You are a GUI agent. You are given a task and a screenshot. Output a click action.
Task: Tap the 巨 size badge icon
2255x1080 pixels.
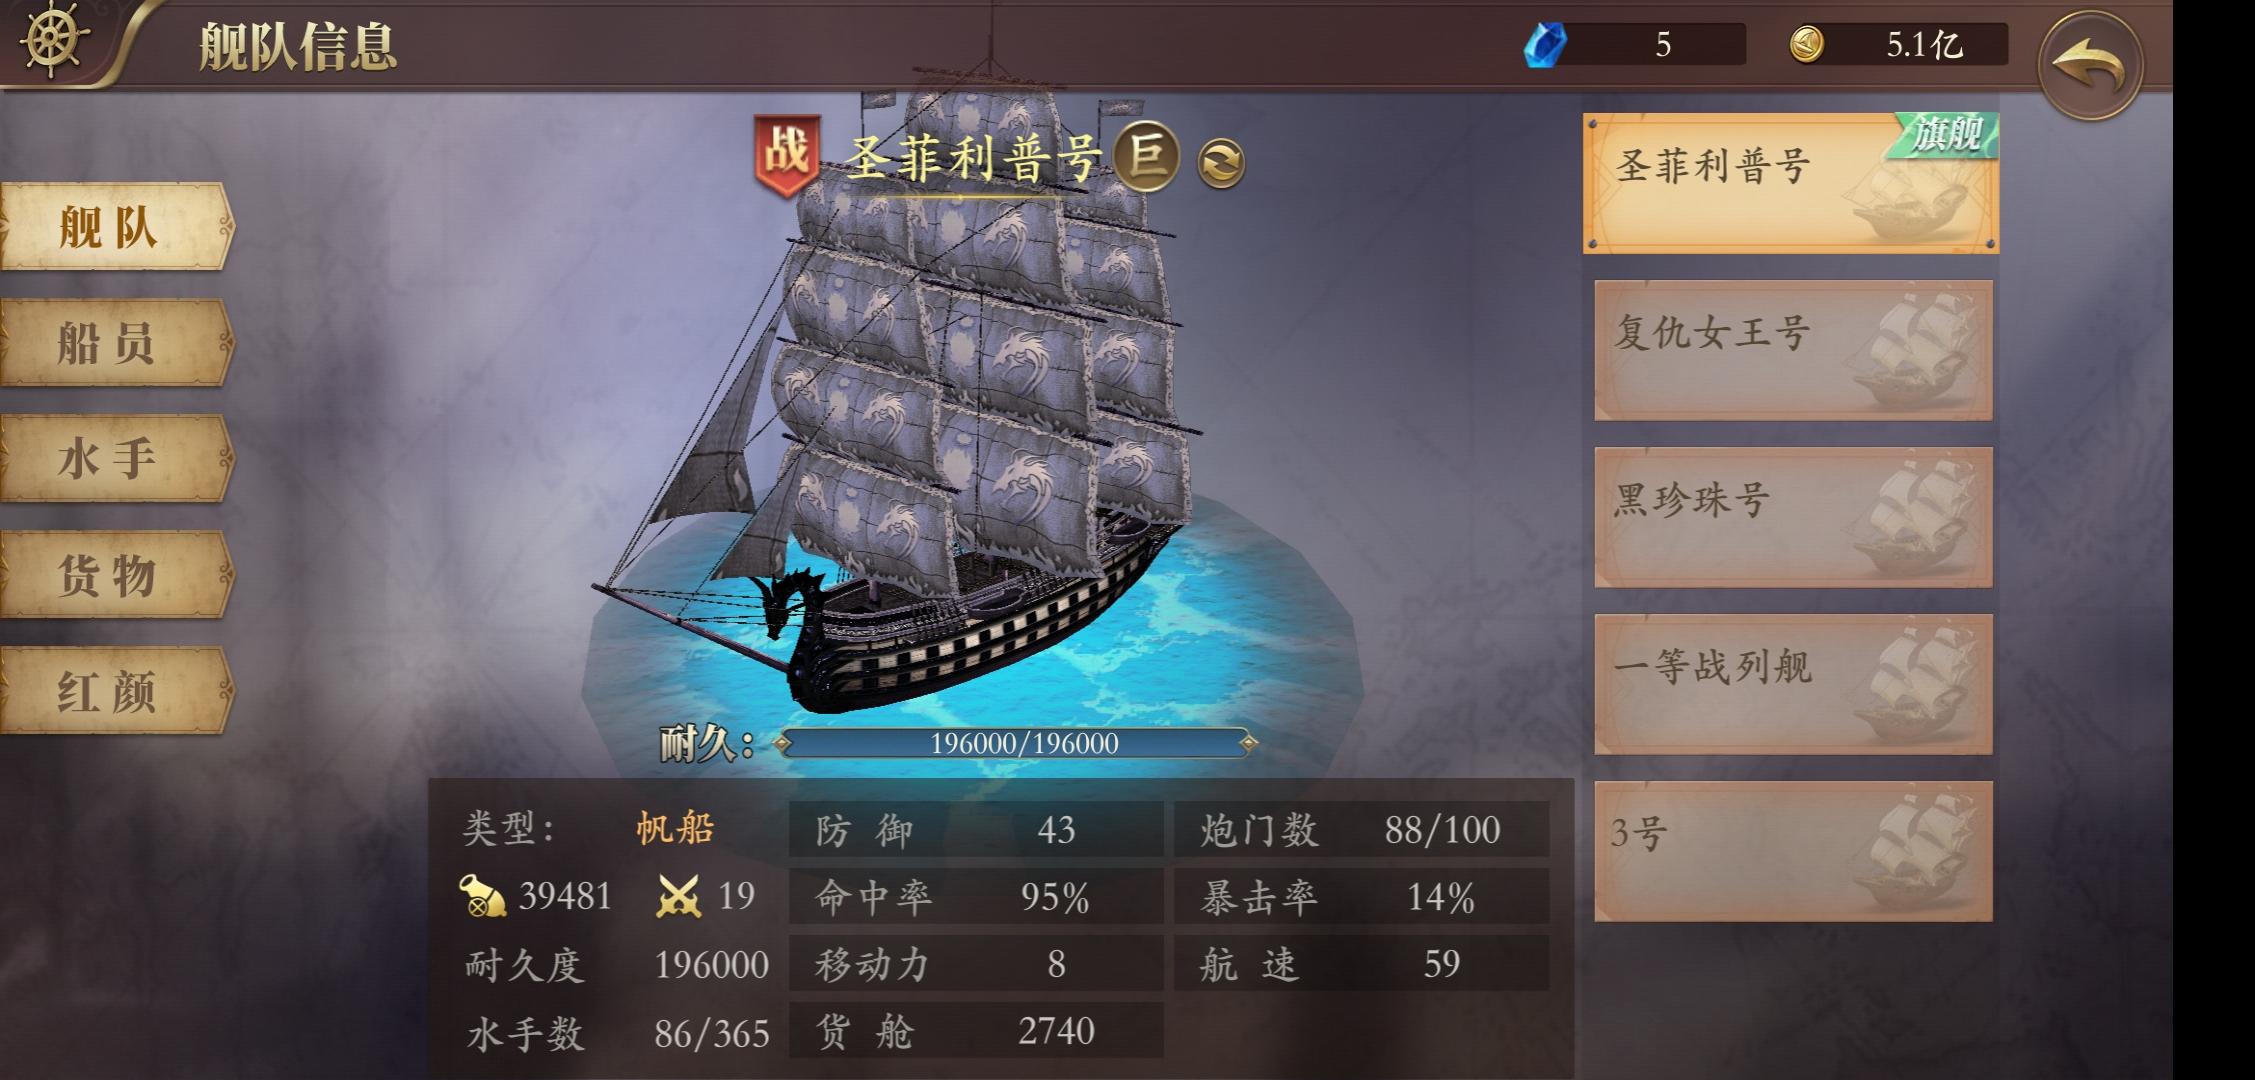(x=1147, y=157)
